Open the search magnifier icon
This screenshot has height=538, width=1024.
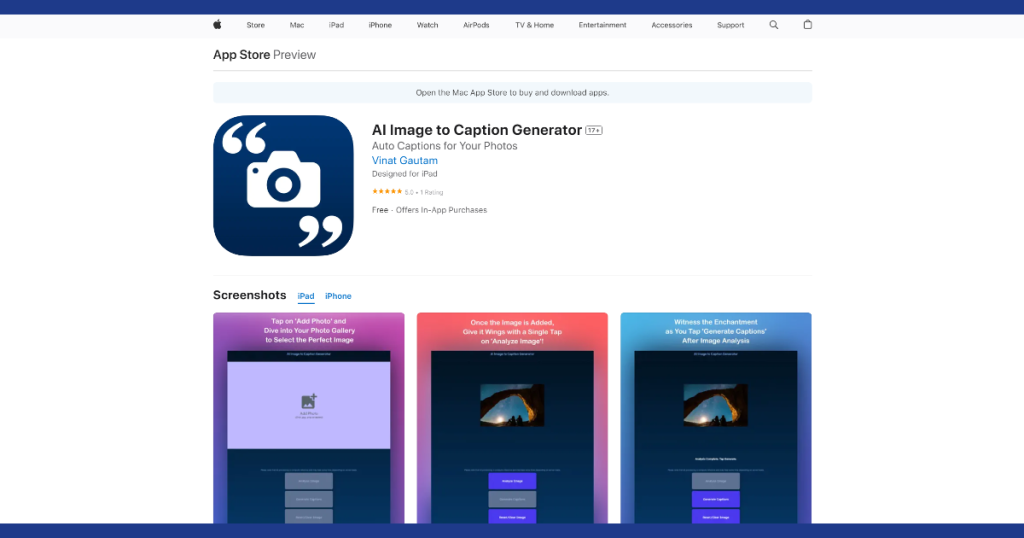point(773,25)
